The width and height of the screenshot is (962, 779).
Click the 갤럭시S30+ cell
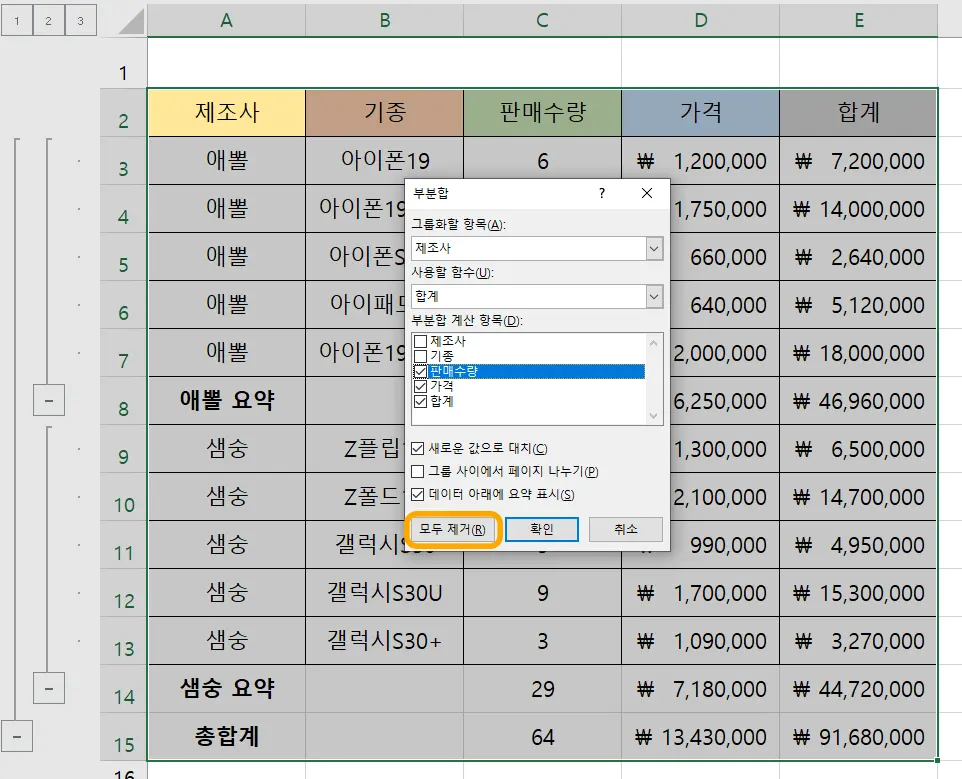385,641
